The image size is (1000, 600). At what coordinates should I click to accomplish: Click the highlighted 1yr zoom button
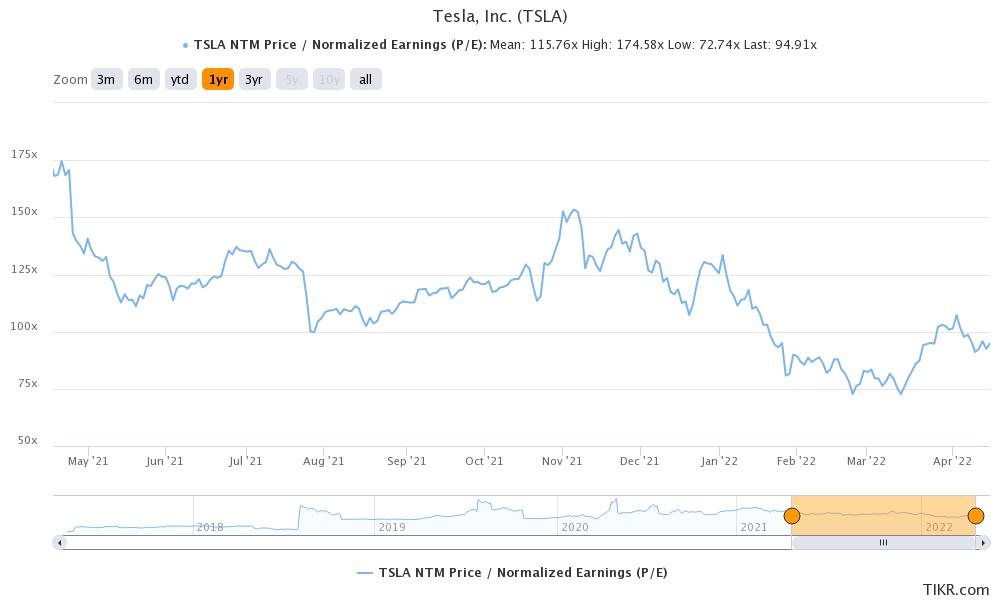[218, 80]
